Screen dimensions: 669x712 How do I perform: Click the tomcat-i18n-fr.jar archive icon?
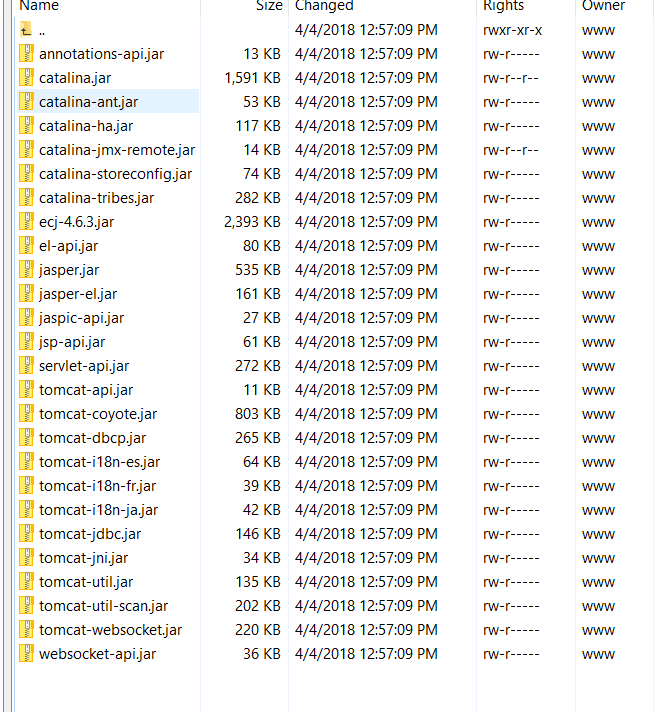tap(26, 486)
